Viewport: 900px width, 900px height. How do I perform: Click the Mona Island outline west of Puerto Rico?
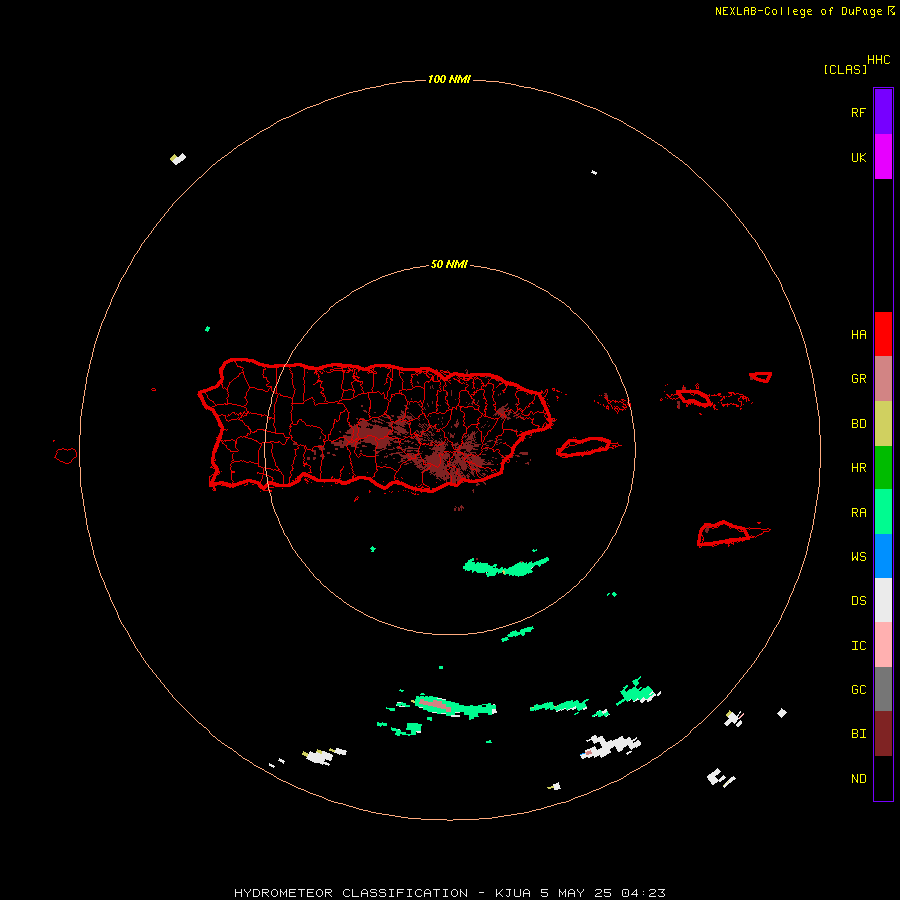pyautogui.click(x=66, y=456)
